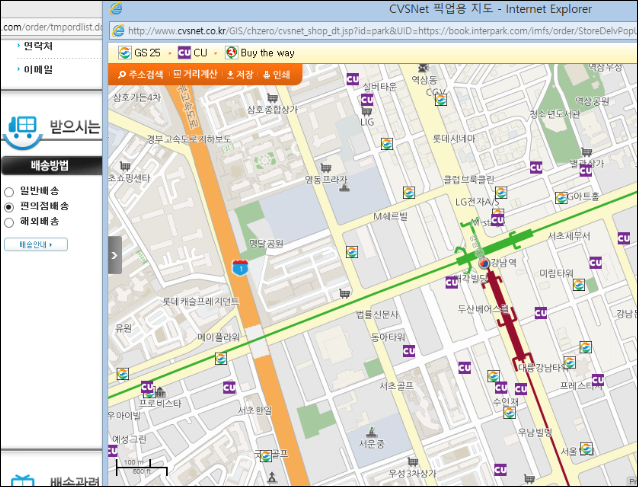Screen dimensions: 638x487
Task: Click the map window URL address bar
Action: (372, 31)
